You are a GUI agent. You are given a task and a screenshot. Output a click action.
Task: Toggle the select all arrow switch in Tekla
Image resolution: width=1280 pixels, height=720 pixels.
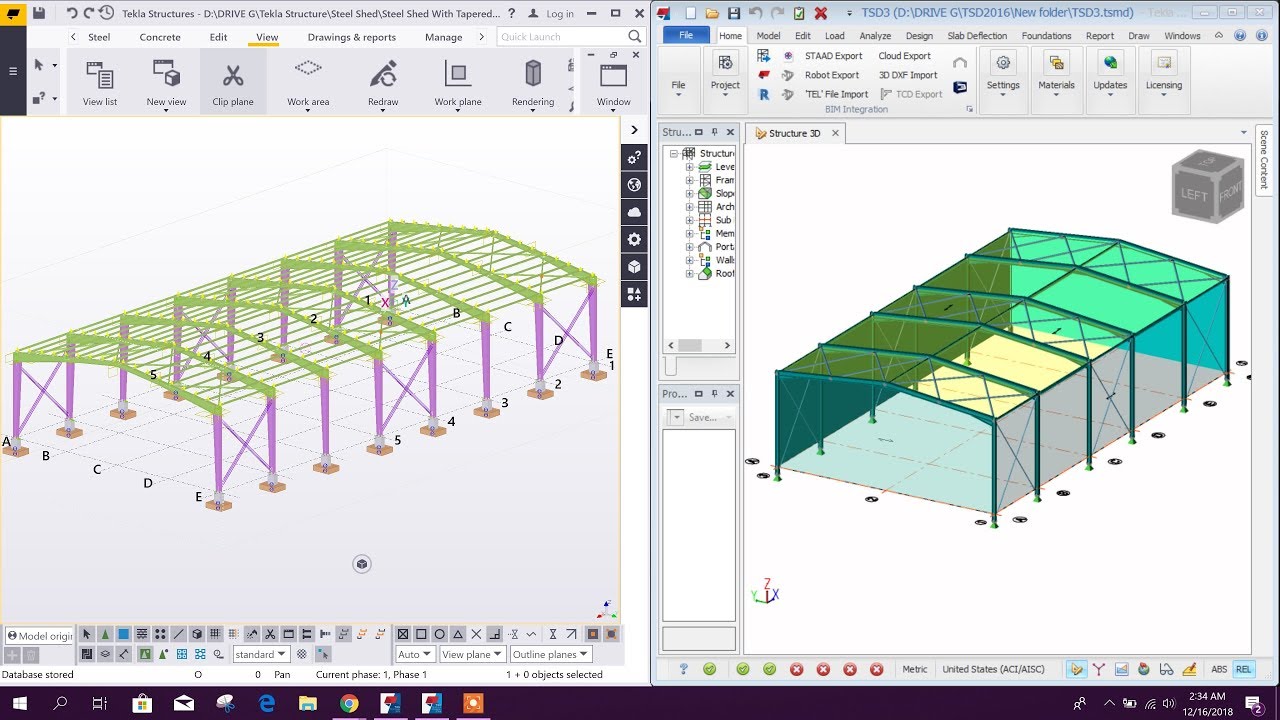click(x=87, y=634)
